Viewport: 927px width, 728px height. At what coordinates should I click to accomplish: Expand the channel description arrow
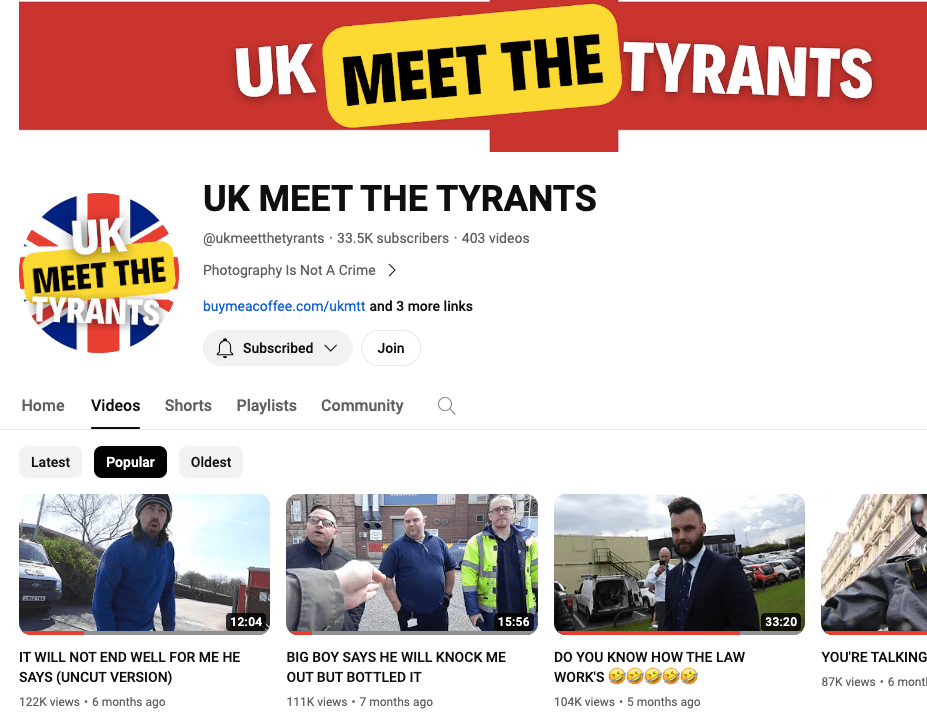pos(391,270)
